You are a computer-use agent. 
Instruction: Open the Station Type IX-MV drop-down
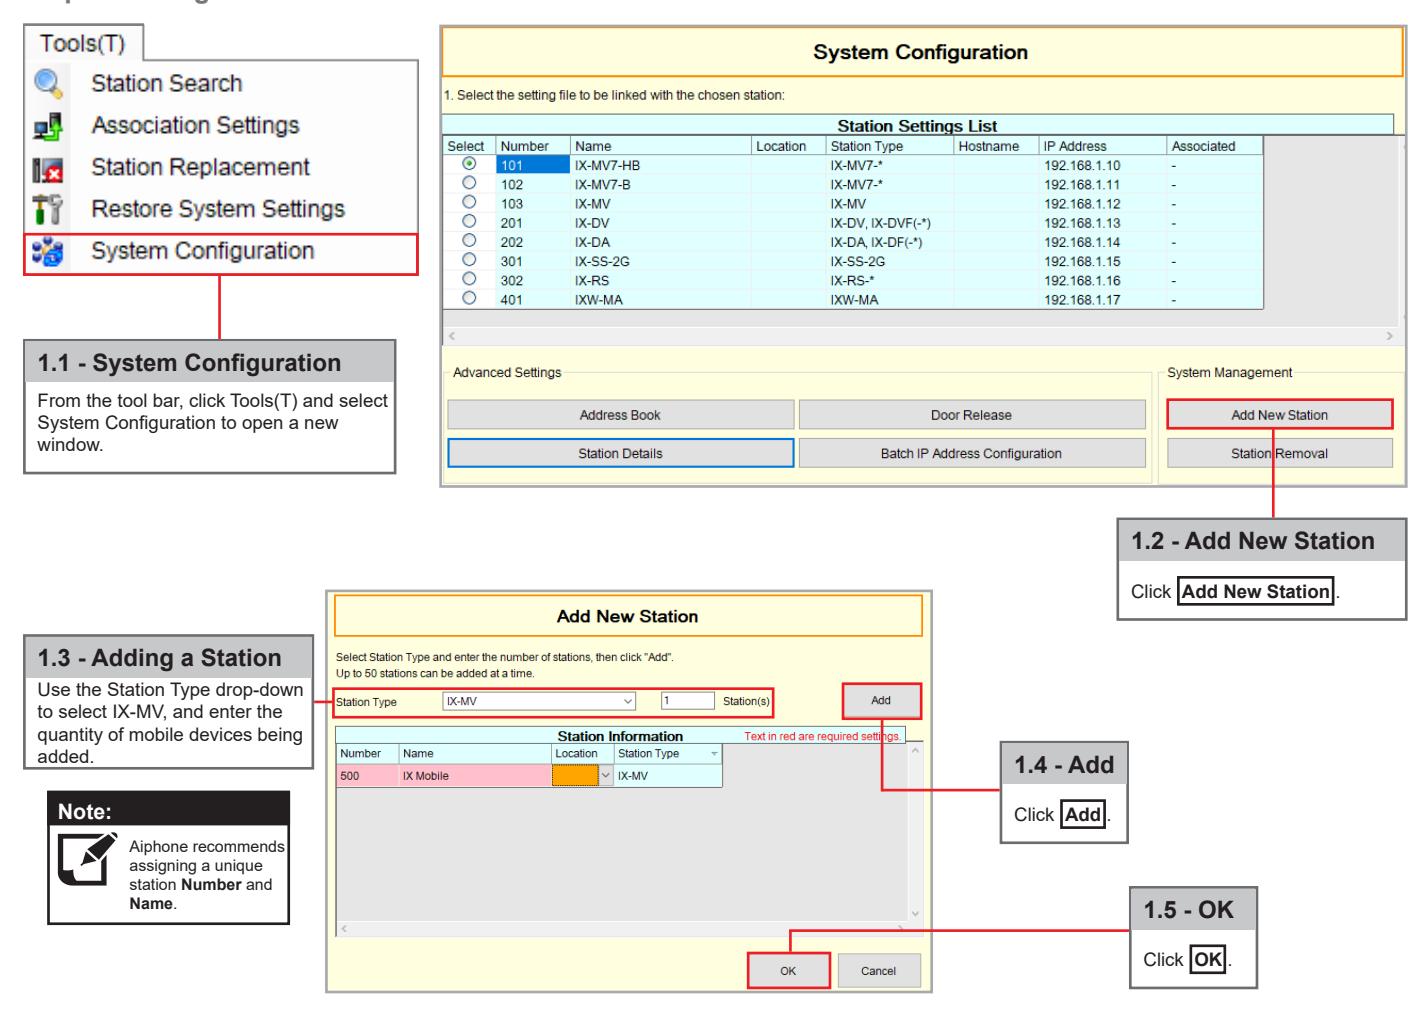[539, 701]
